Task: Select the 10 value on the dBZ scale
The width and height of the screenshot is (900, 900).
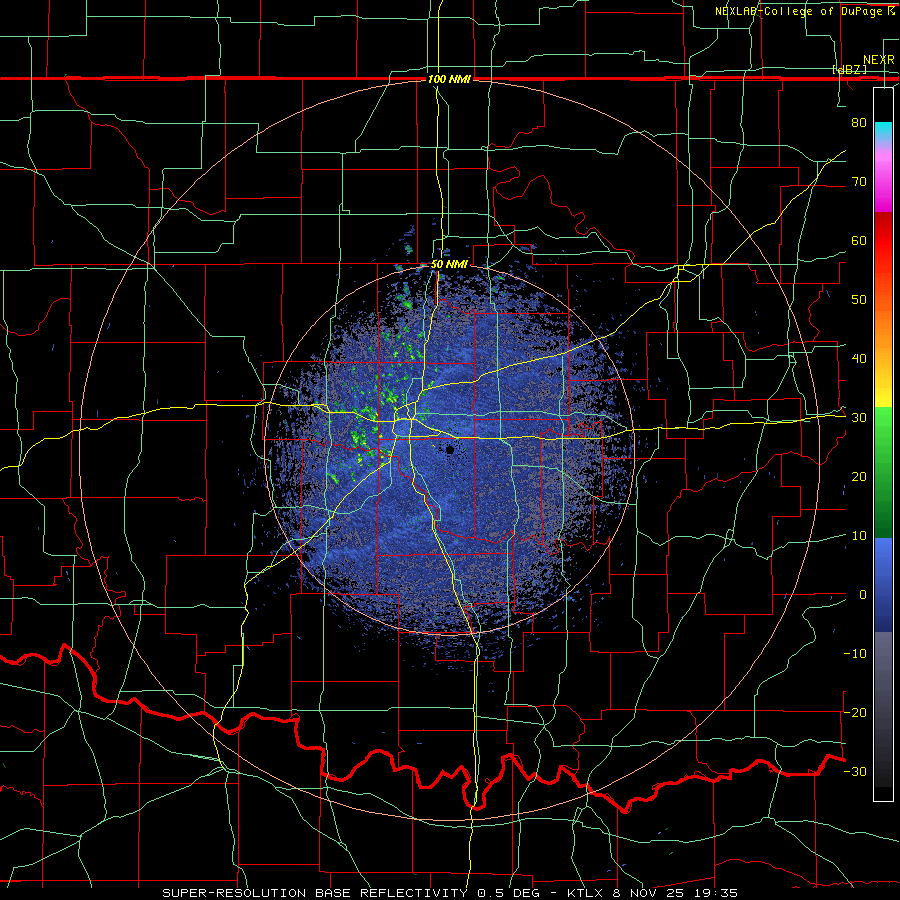Action: pyautogui.click(x=859, y=536)
